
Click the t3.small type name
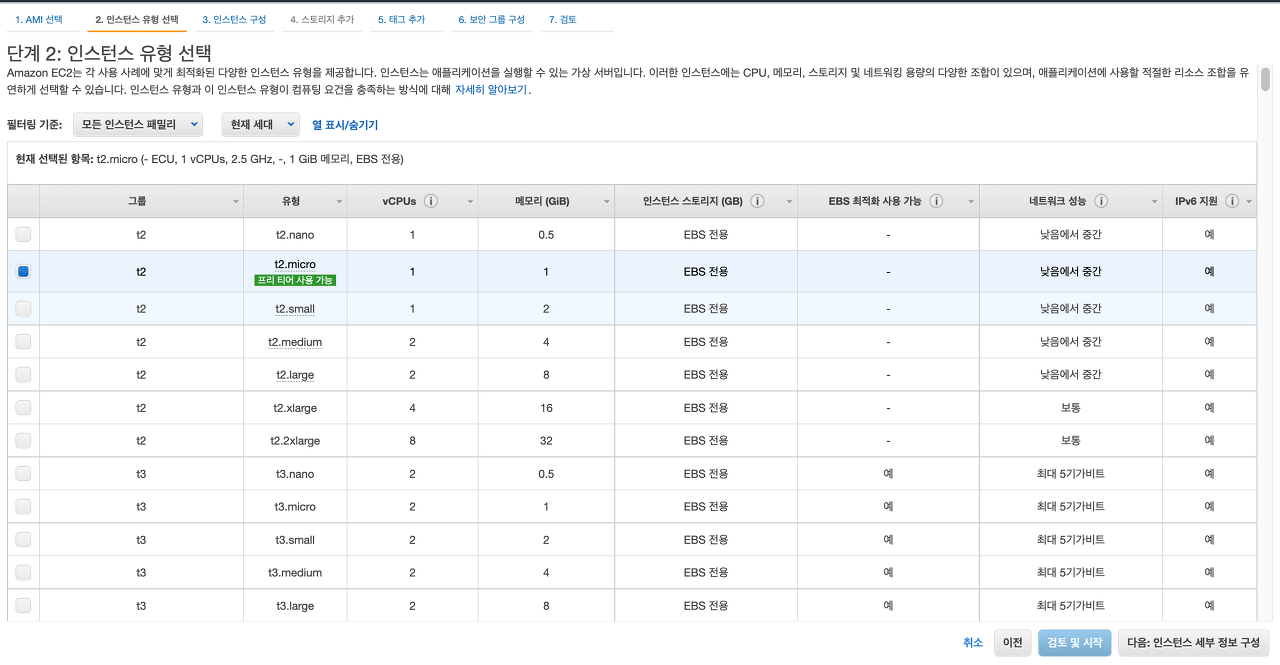(295, 540)
